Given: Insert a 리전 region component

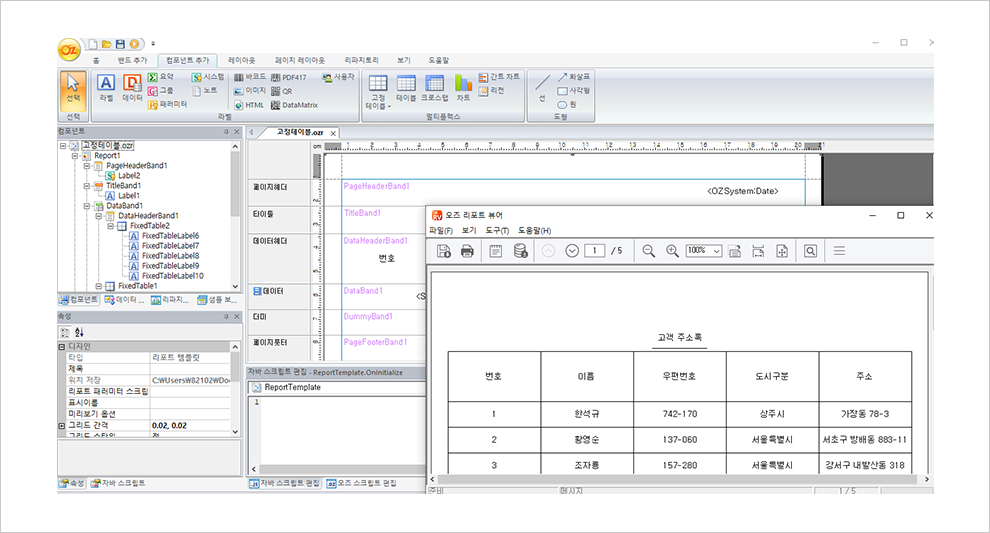Looking at the screenshot, I should coord(491,90).
